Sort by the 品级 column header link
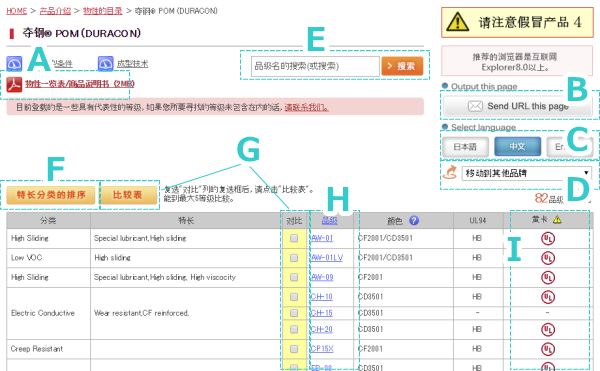The height and width of the screenshot is (371, 600). (x=329, y=220)
